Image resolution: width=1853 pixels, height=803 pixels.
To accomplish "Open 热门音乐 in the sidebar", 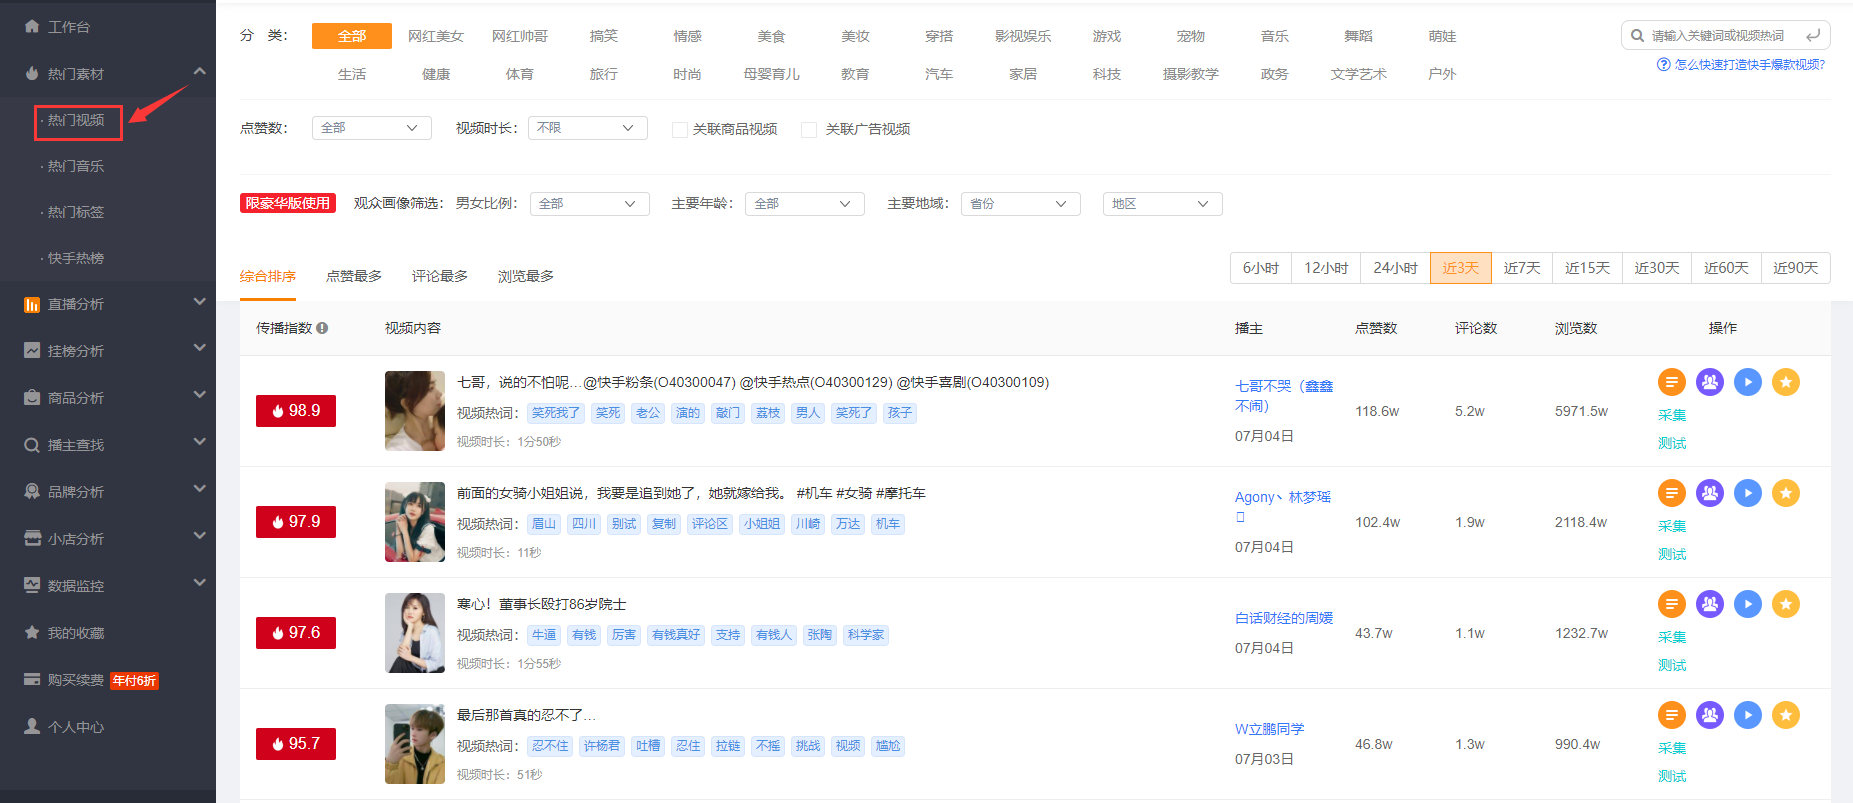I will tap(76, 166).
